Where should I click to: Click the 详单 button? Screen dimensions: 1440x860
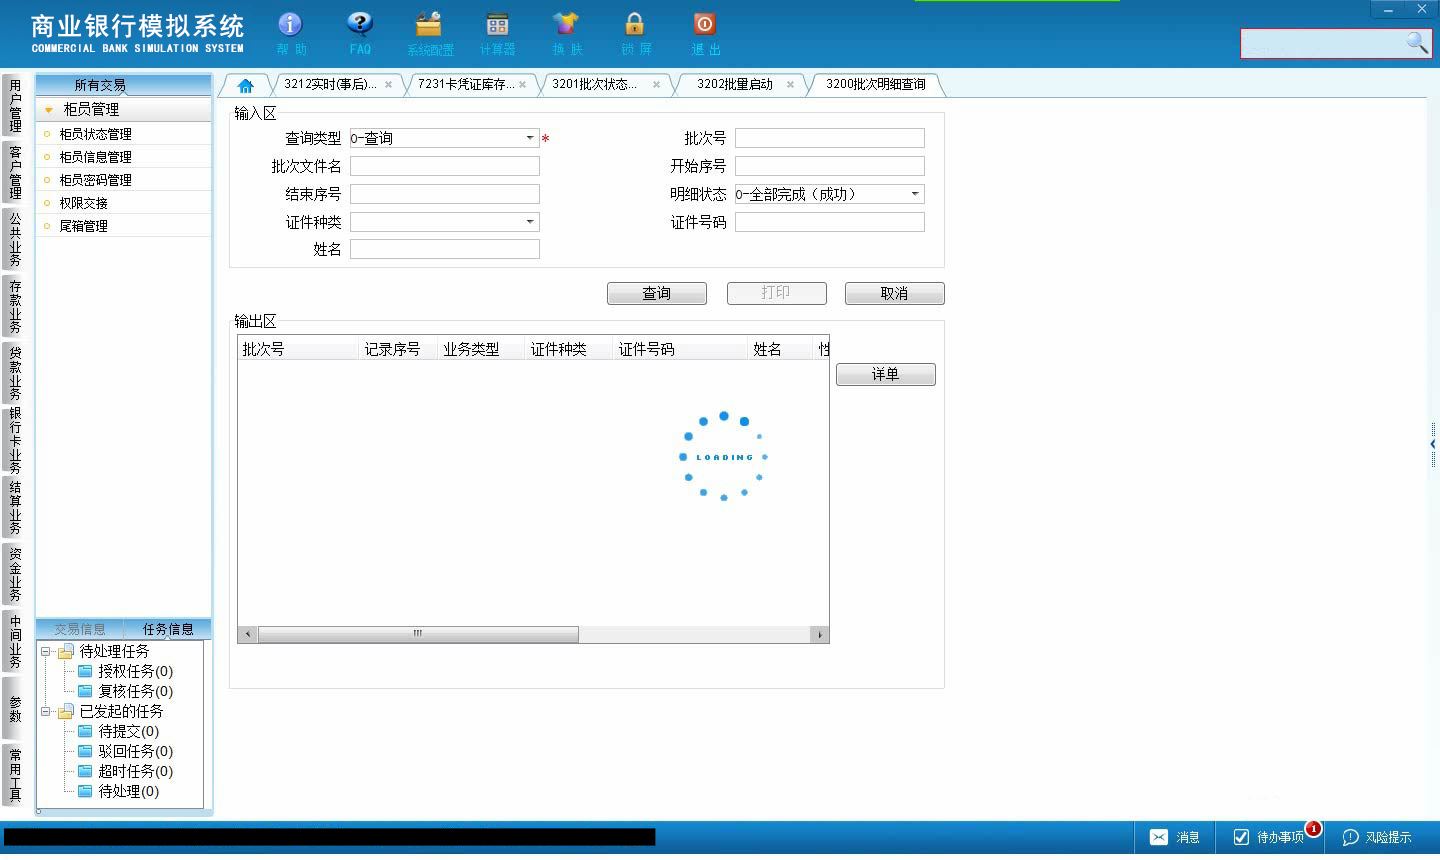click(886, 374)
